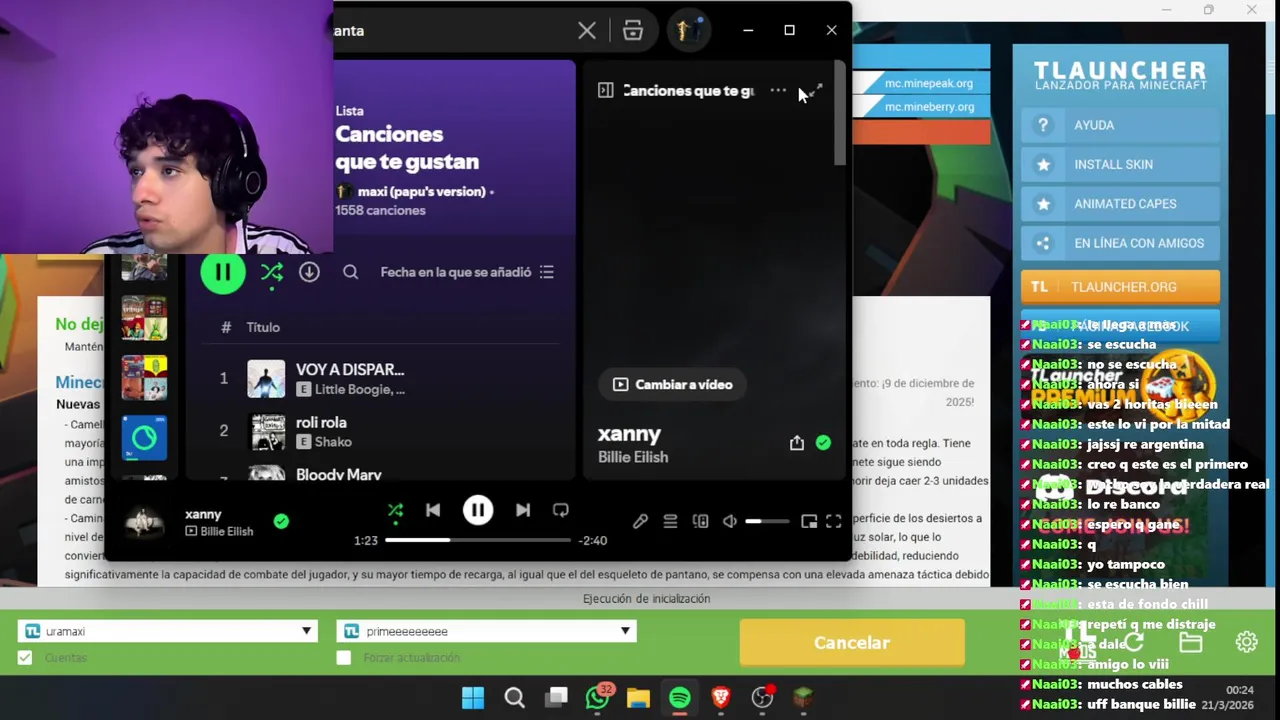Viewport: 1280px width, 720px height.
Task: Open the 'Fecha en la que se añadió' sort menu
Action: 467,272
